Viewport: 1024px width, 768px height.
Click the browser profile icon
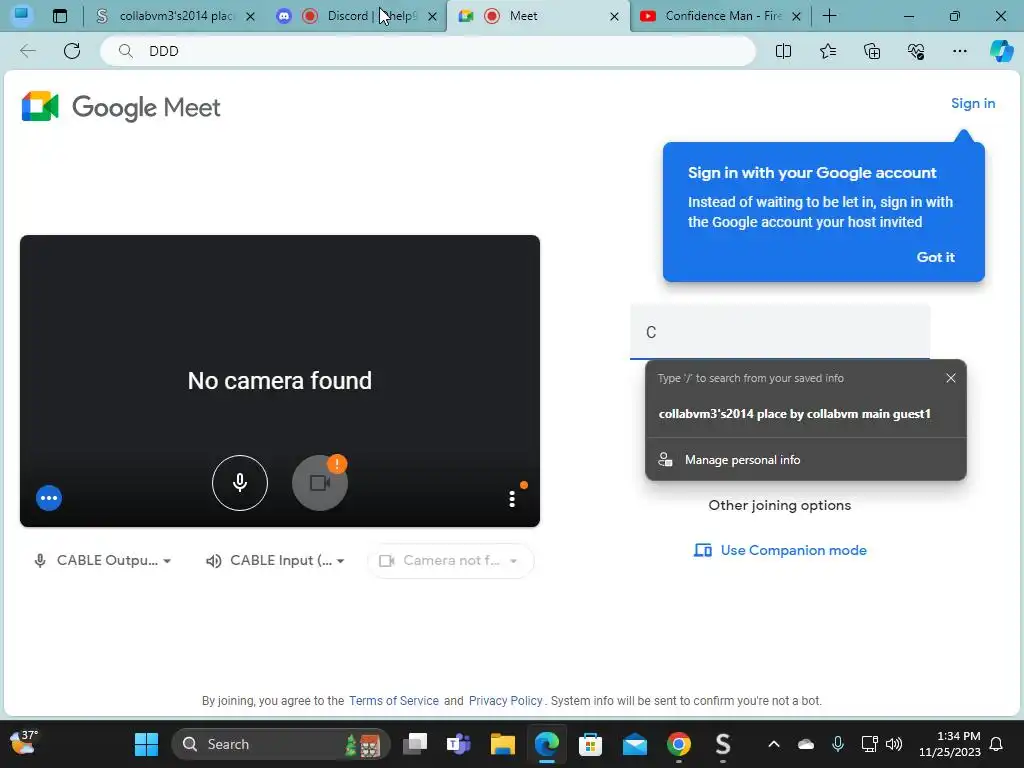click(22, 15)
